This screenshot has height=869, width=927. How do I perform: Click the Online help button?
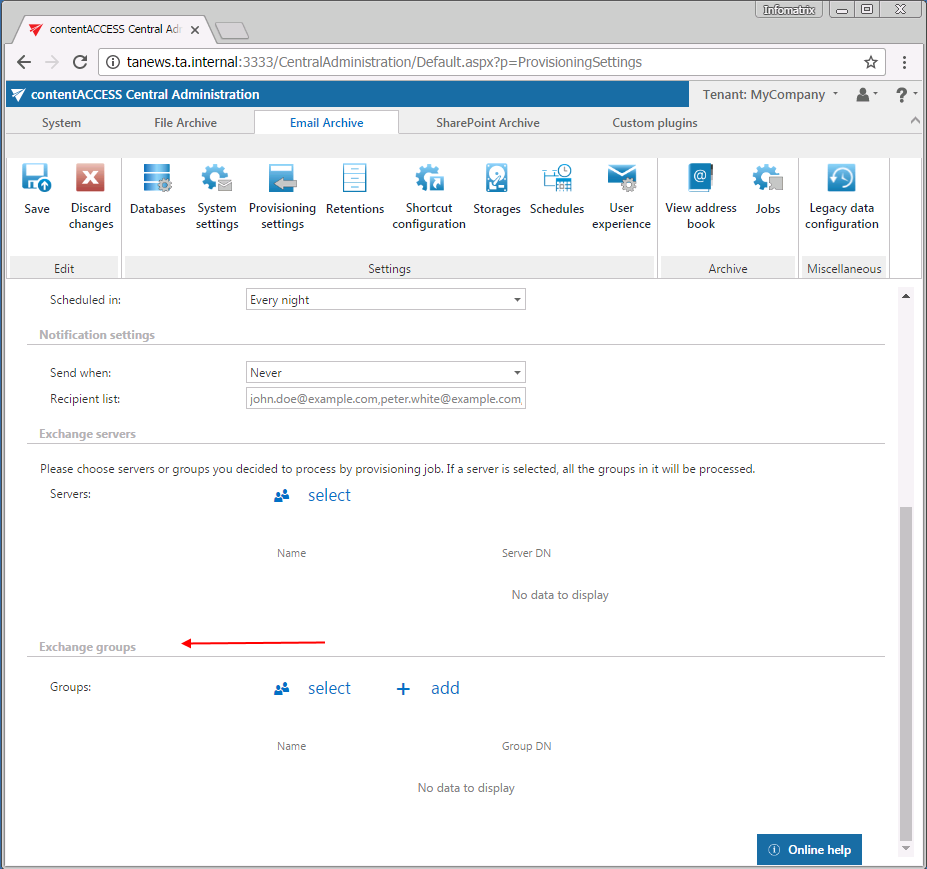point(809,849)
